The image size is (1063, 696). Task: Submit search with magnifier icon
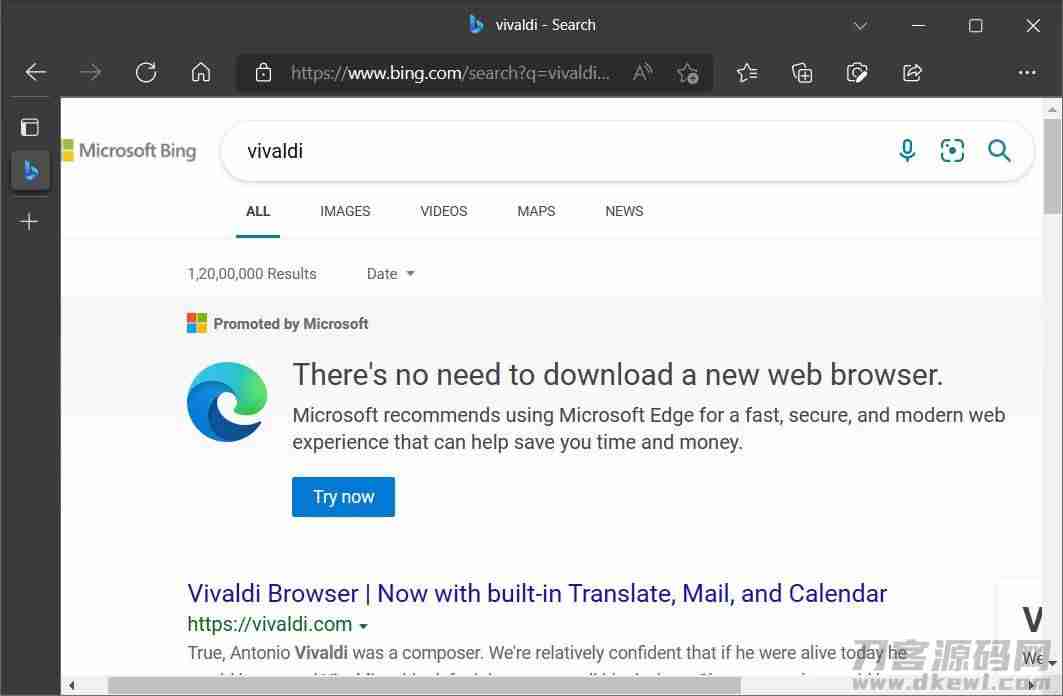(x=999, y=150)
